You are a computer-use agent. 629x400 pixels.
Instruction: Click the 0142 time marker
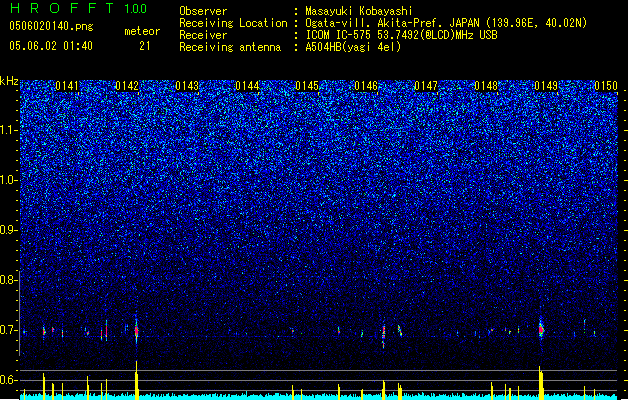[127, 86]
